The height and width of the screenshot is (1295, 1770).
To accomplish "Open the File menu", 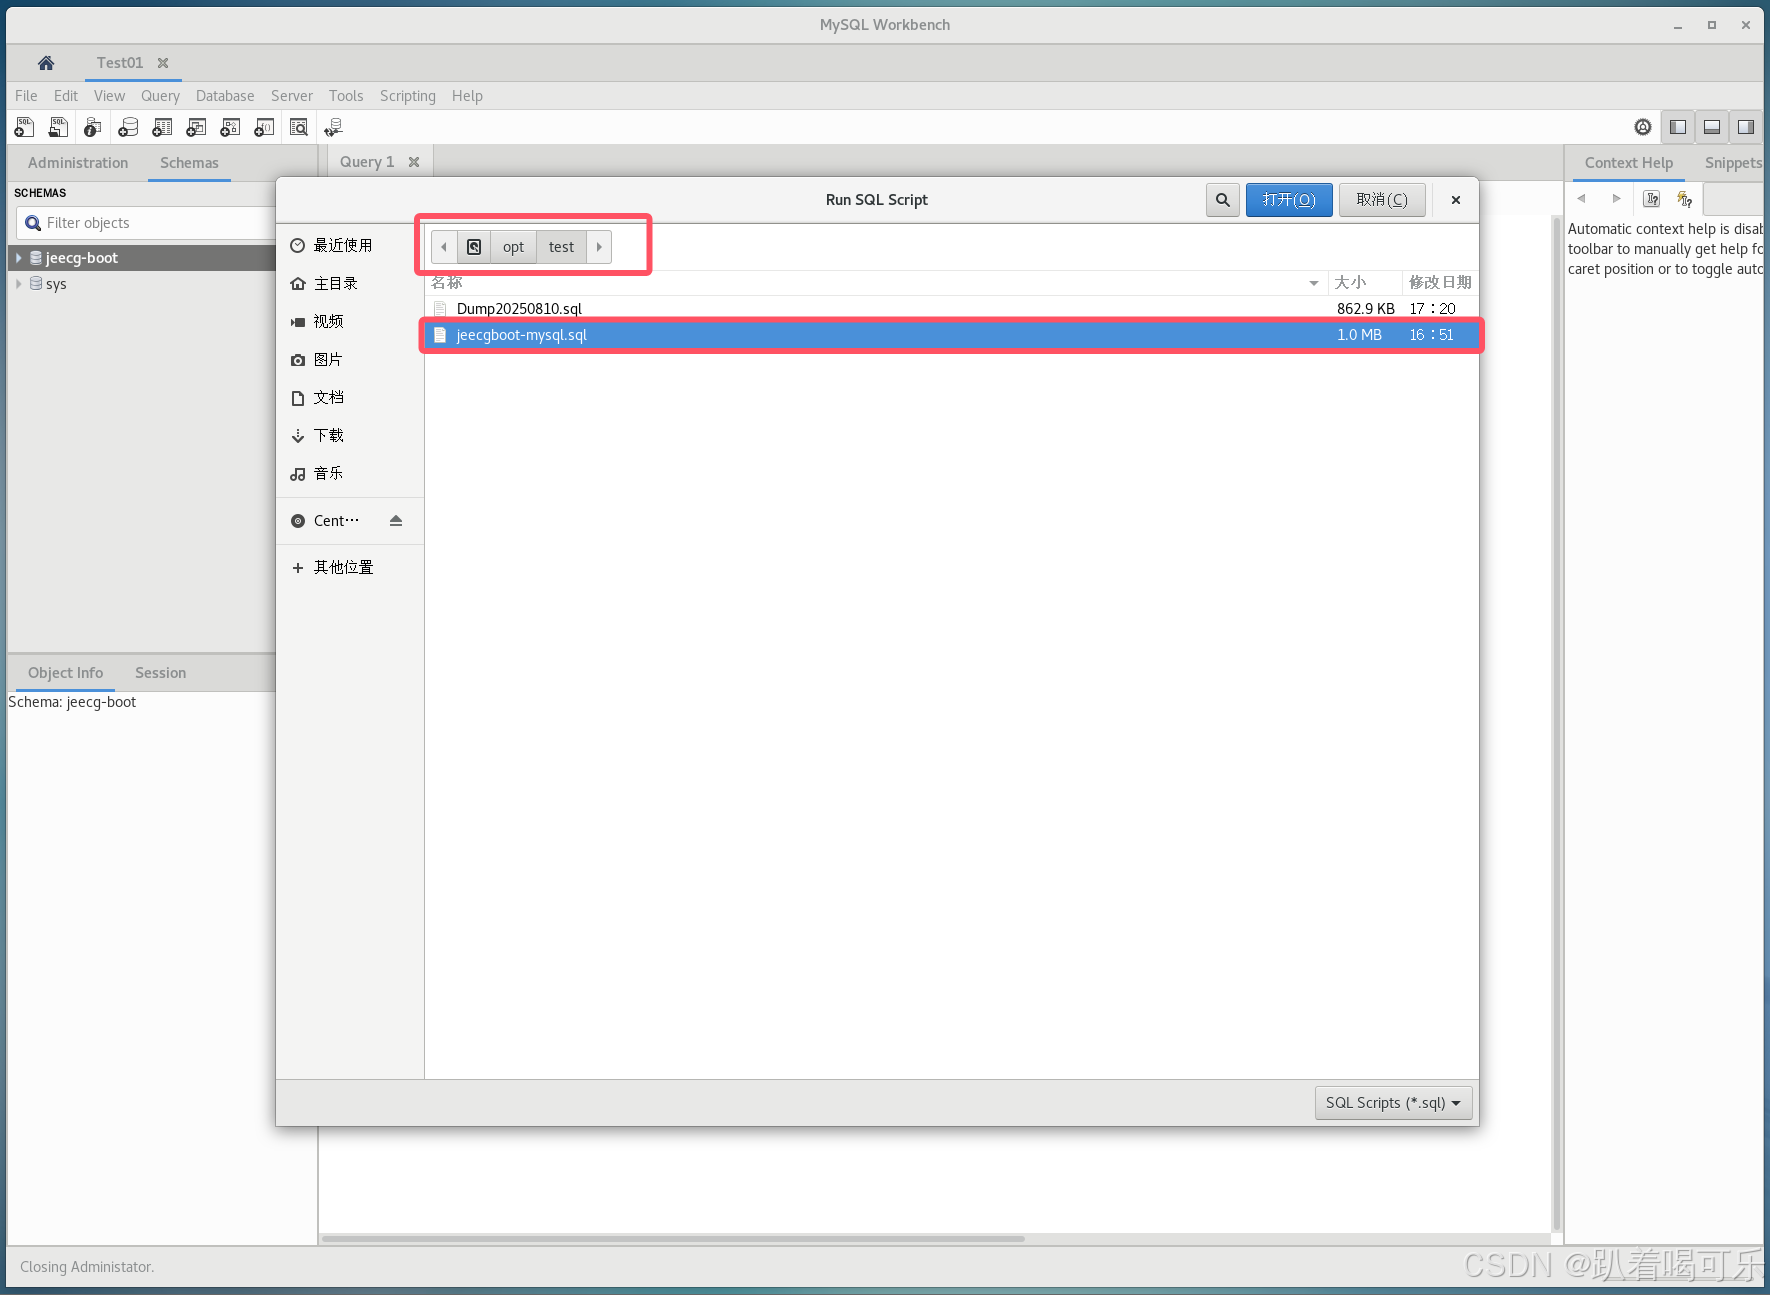I will 26,96.
